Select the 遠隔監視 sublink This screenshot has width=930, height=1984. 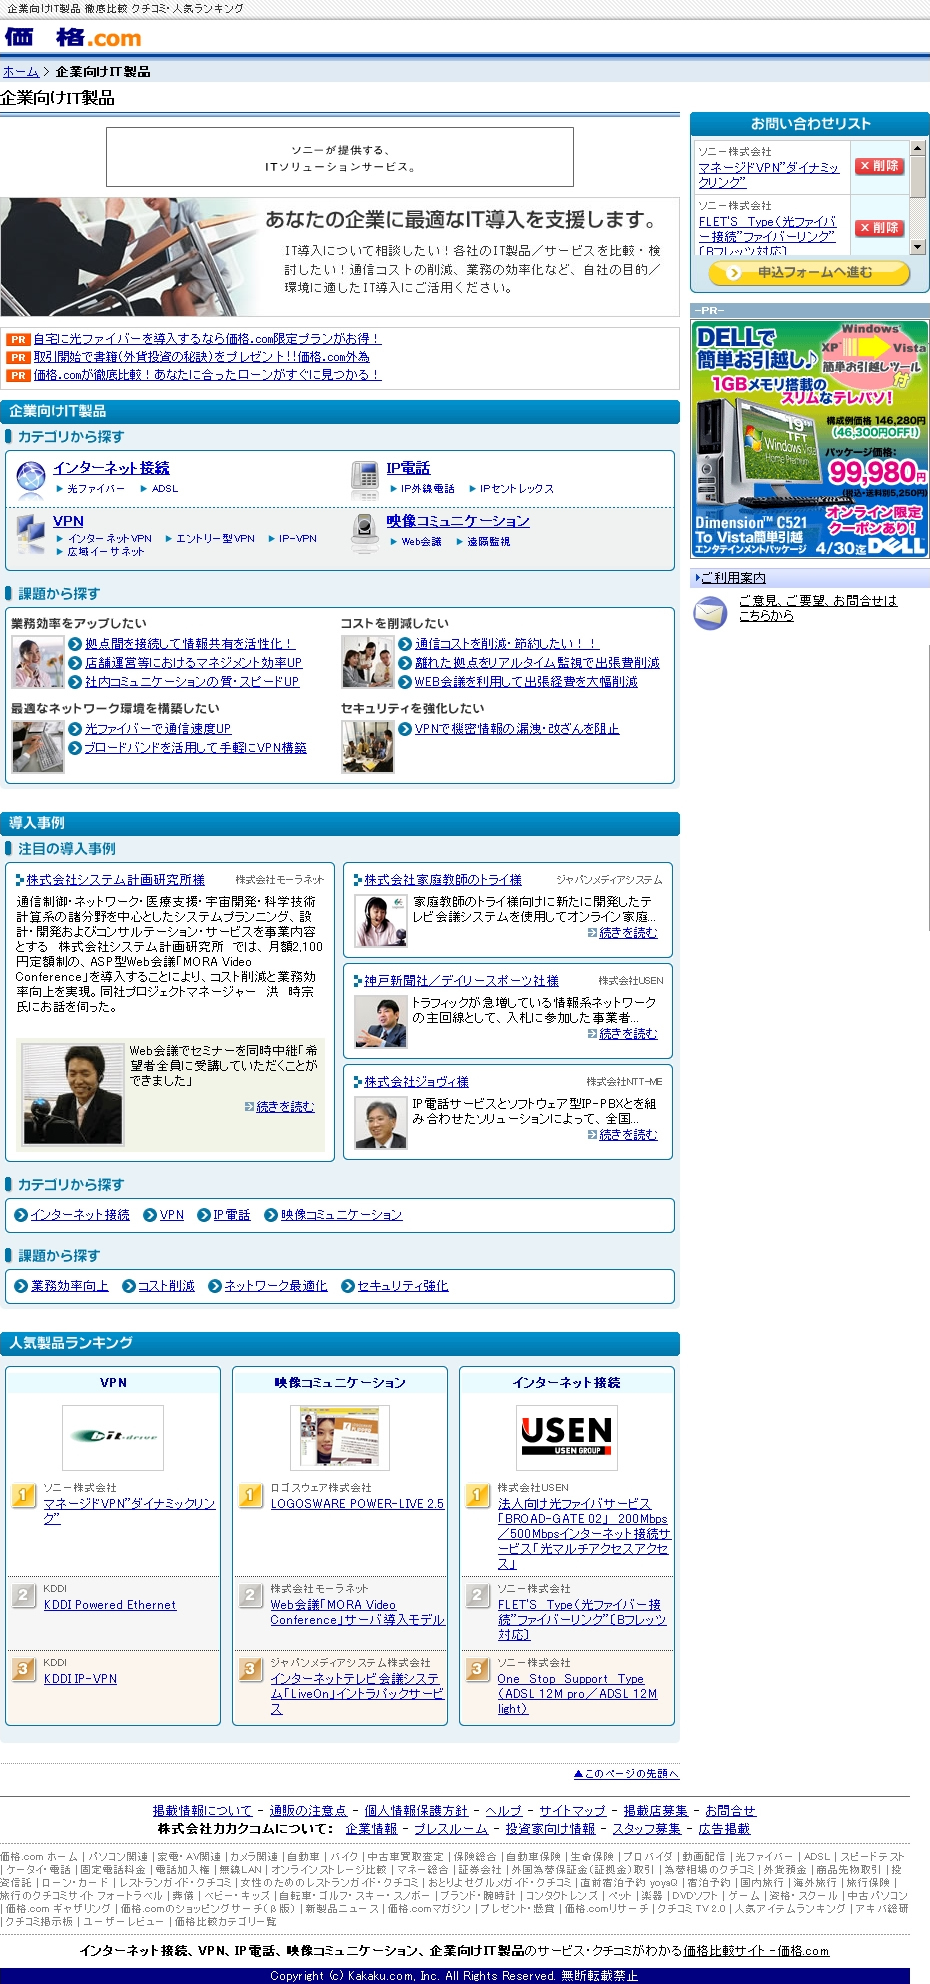pos(488,542)
